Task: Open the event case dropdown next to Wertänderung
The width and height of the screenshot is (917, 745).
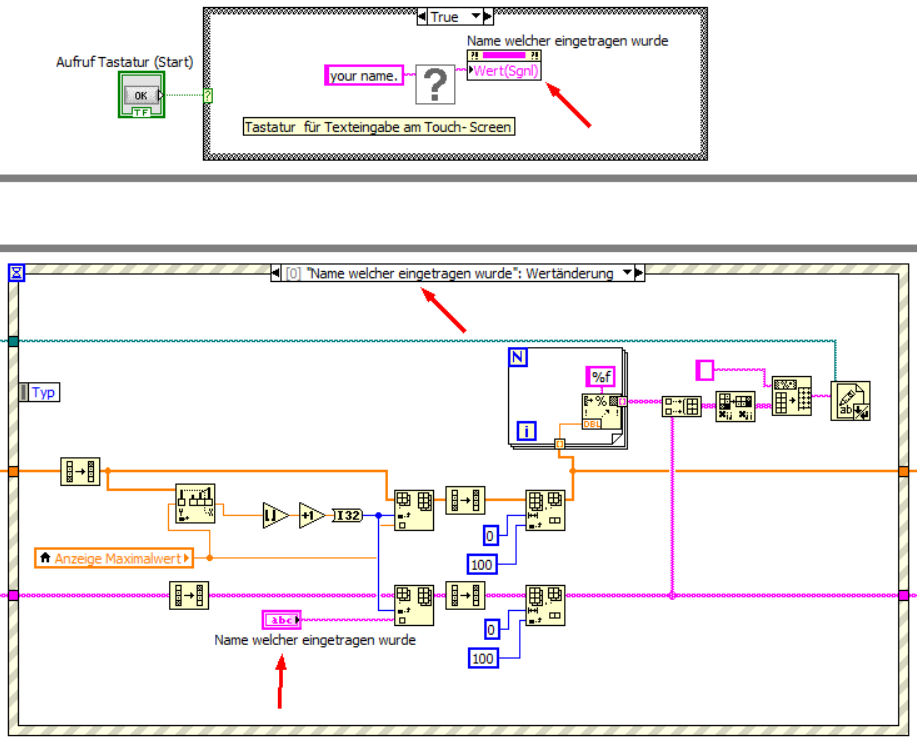Action: pyautogui.click(x=627, y=273)
